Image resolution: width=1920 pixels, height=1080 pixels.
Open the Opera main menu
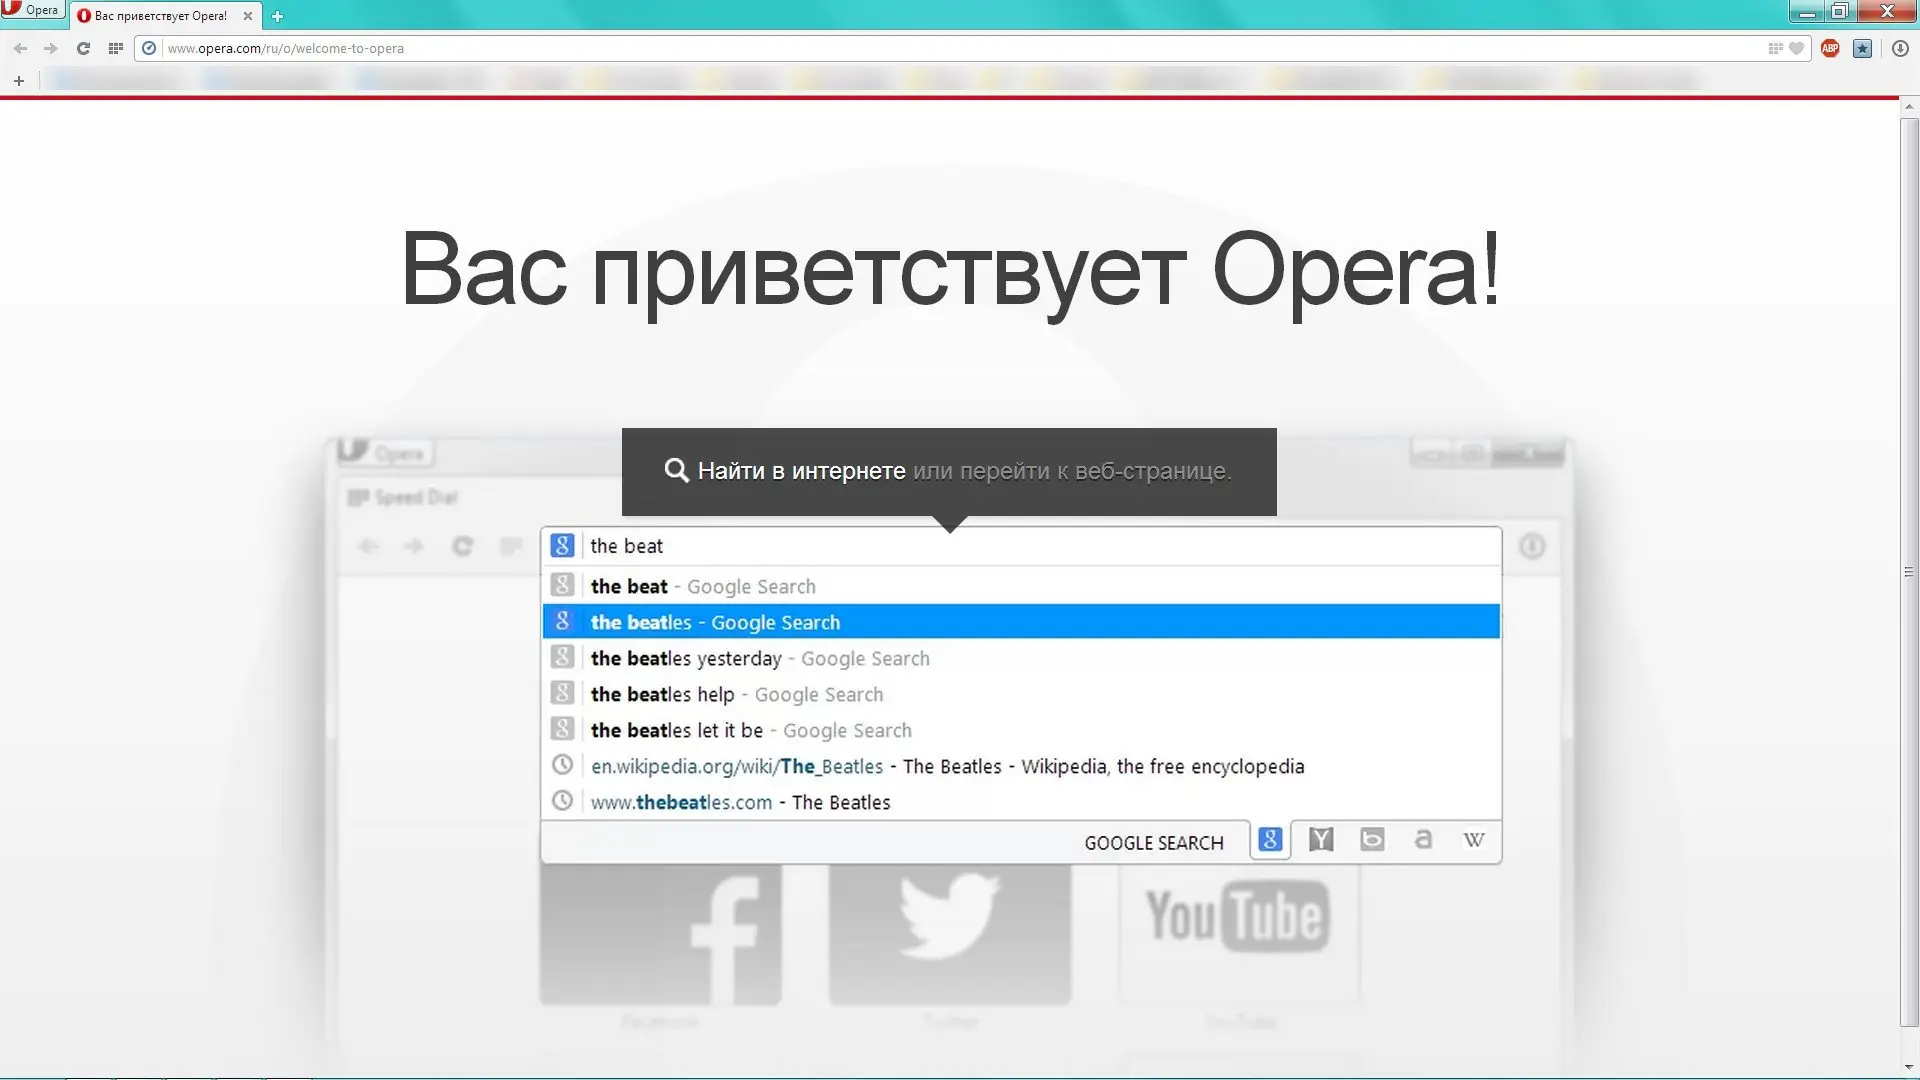pos(32,10)
